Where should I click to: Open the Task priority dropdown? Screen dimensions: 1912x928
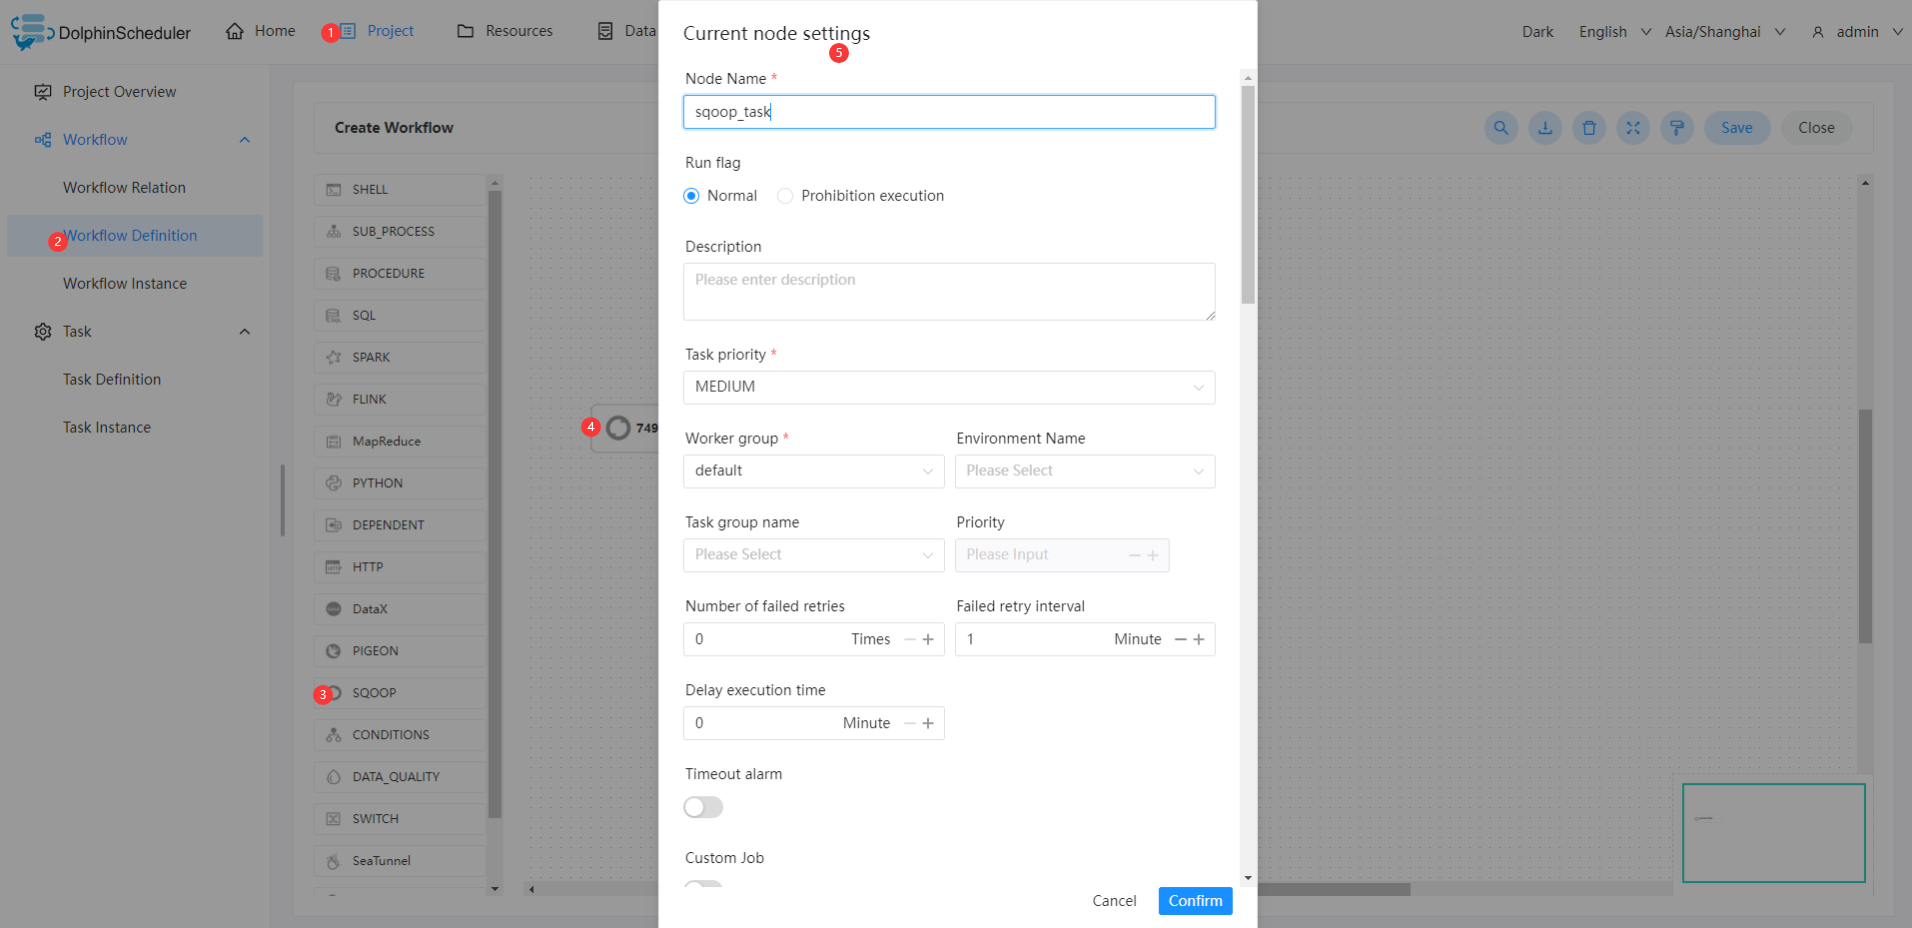point(948,387)
